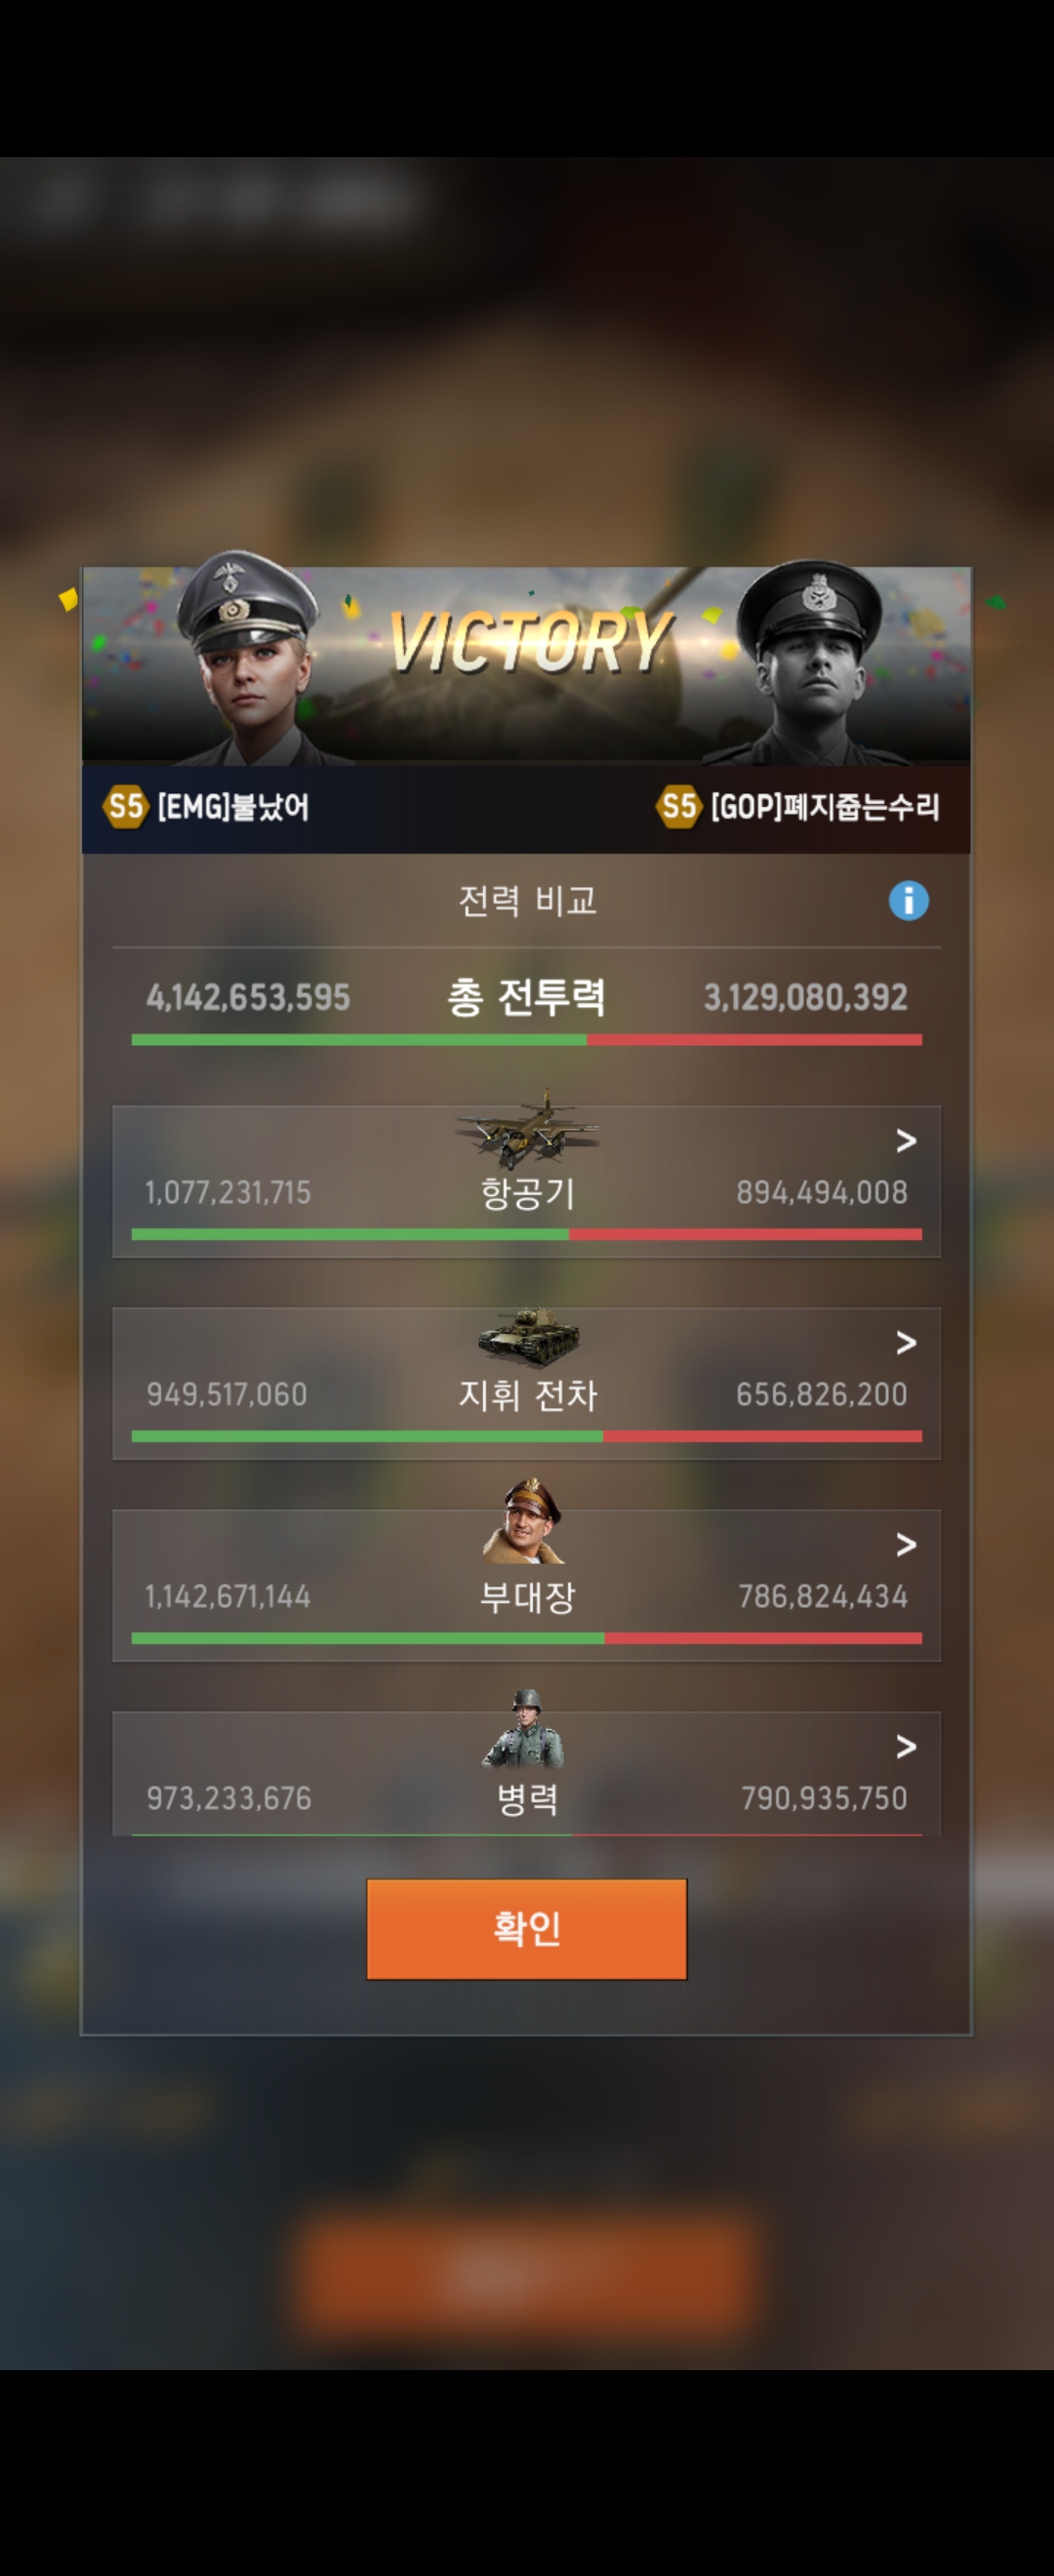This screenshot has width=1054, height=2576.
Task: Click the soldier icon above 병력
Action: tap(524, 1728)
